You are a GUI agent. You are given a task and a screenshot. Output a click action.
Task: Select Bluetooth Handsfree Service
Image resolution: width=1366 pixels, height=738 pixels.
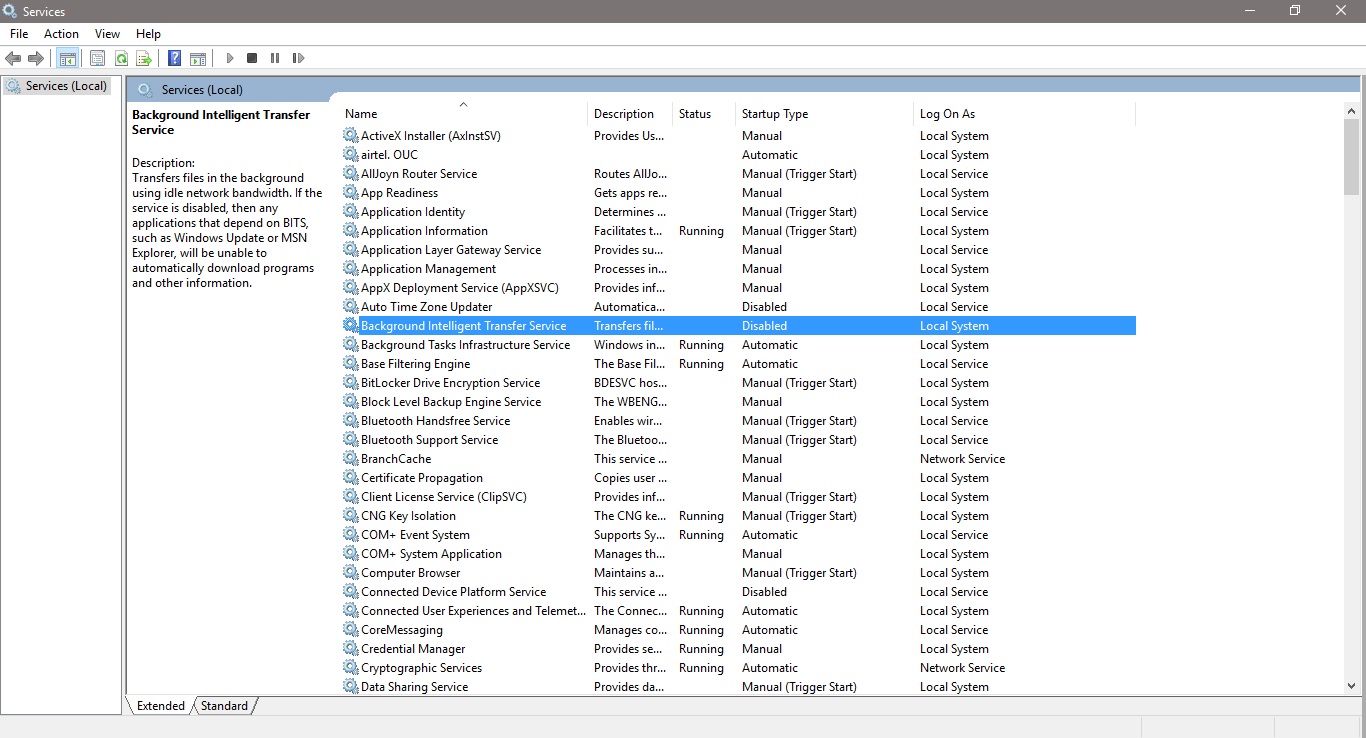coord(435,421)
